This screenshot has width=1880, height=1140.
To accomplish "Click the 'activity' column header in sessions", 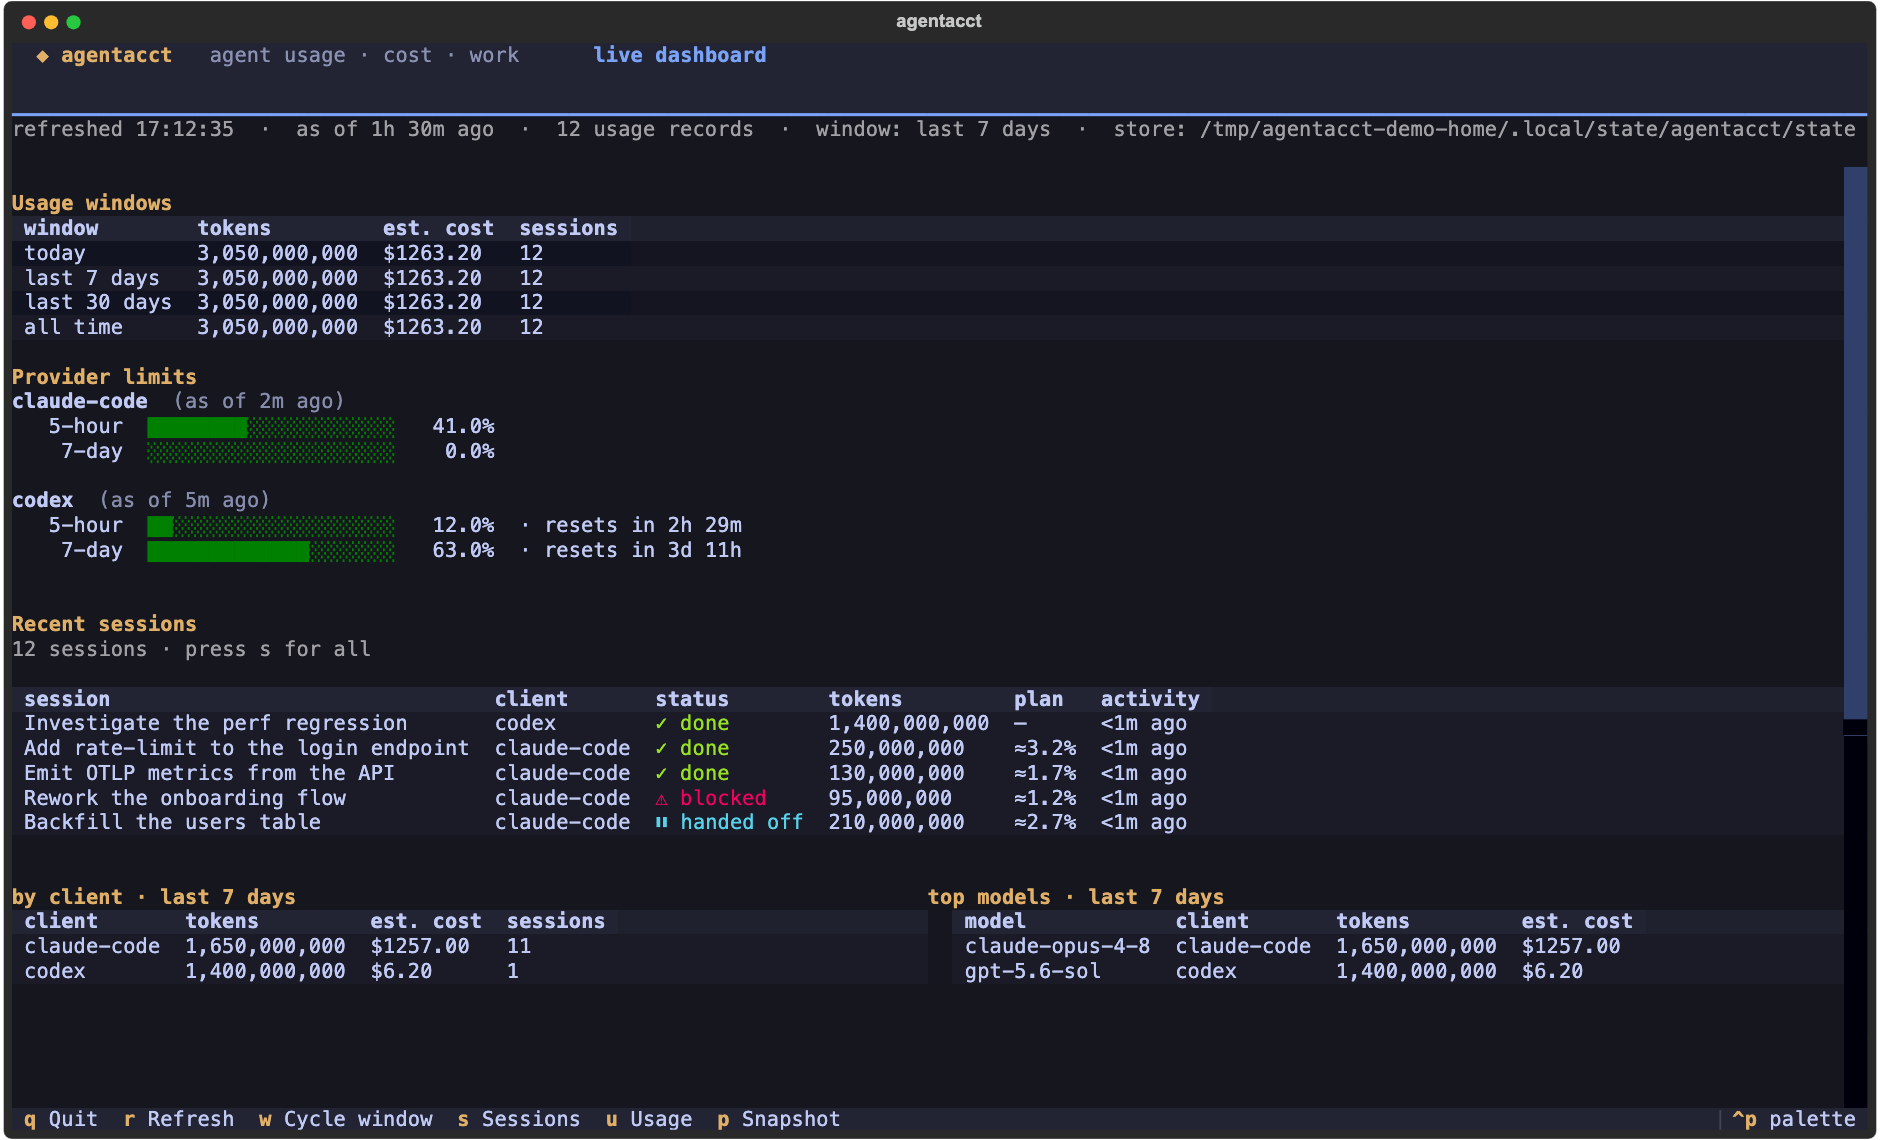I will point(1150,700).
